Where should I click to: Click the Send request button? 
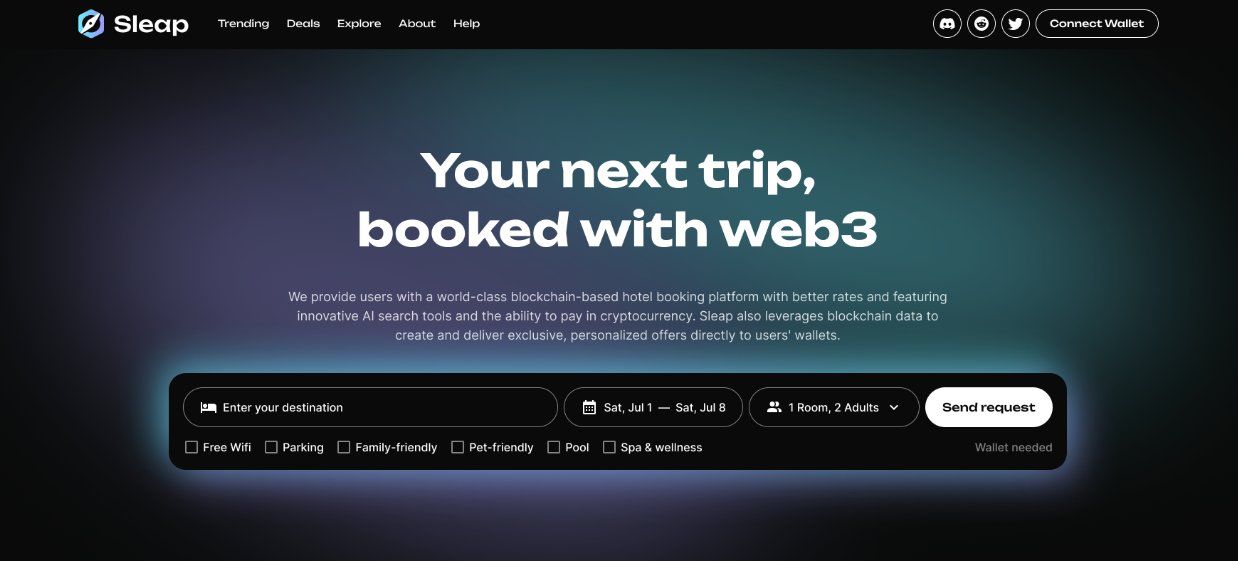[x=988, y=407]
